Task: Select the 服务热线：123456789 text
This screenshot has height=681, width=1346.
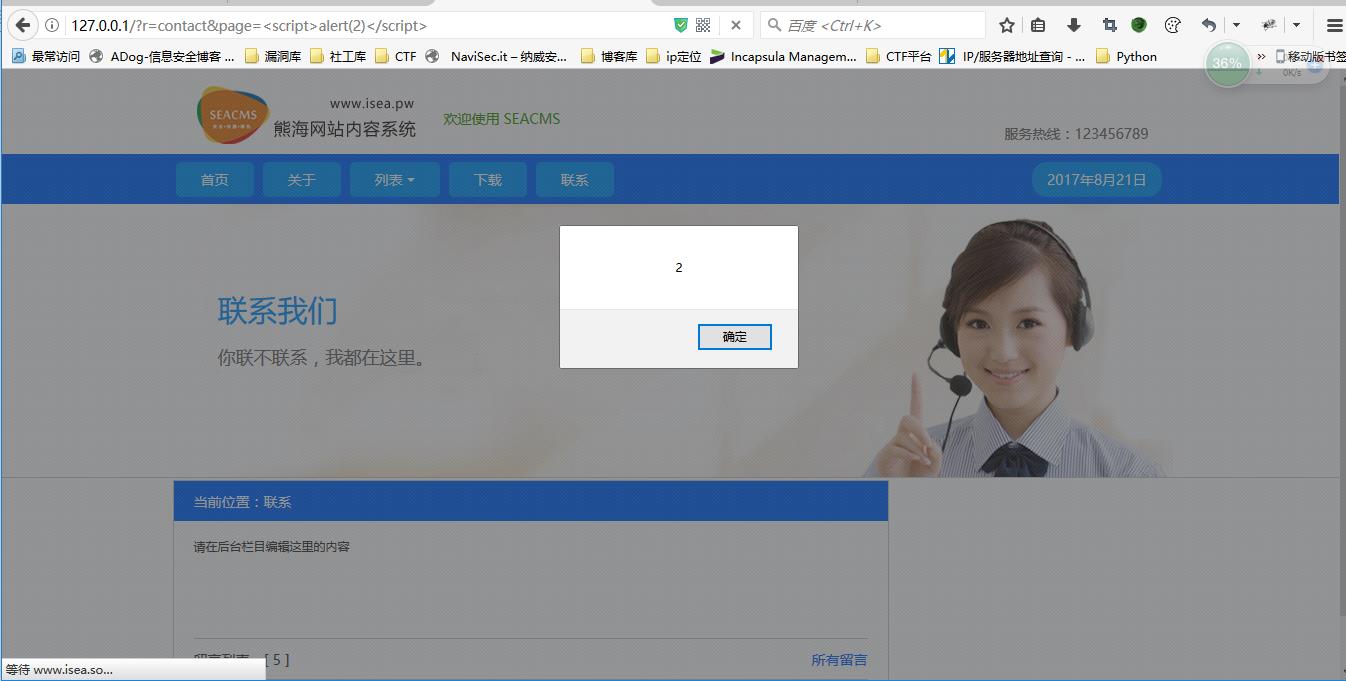Action: pos(1076,134)
